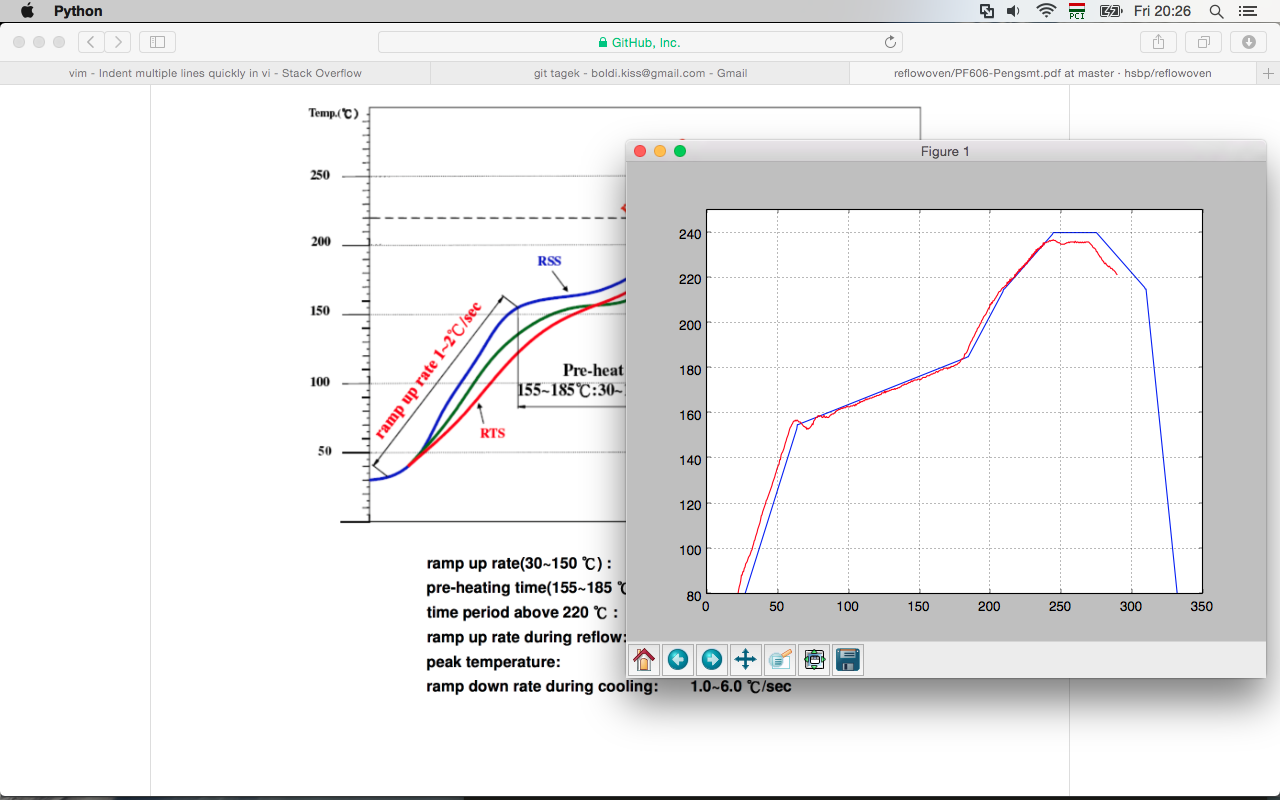Click the Home reset view icon in Figure toolbar
1280x800 pixels.
coord(644,660)
